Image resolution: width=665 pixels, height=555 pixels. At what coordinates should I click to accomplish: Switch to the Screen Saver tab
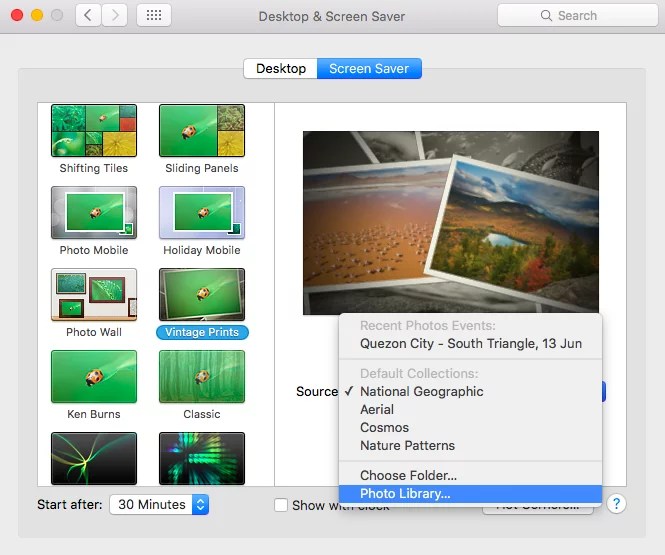tap(369, 68)
